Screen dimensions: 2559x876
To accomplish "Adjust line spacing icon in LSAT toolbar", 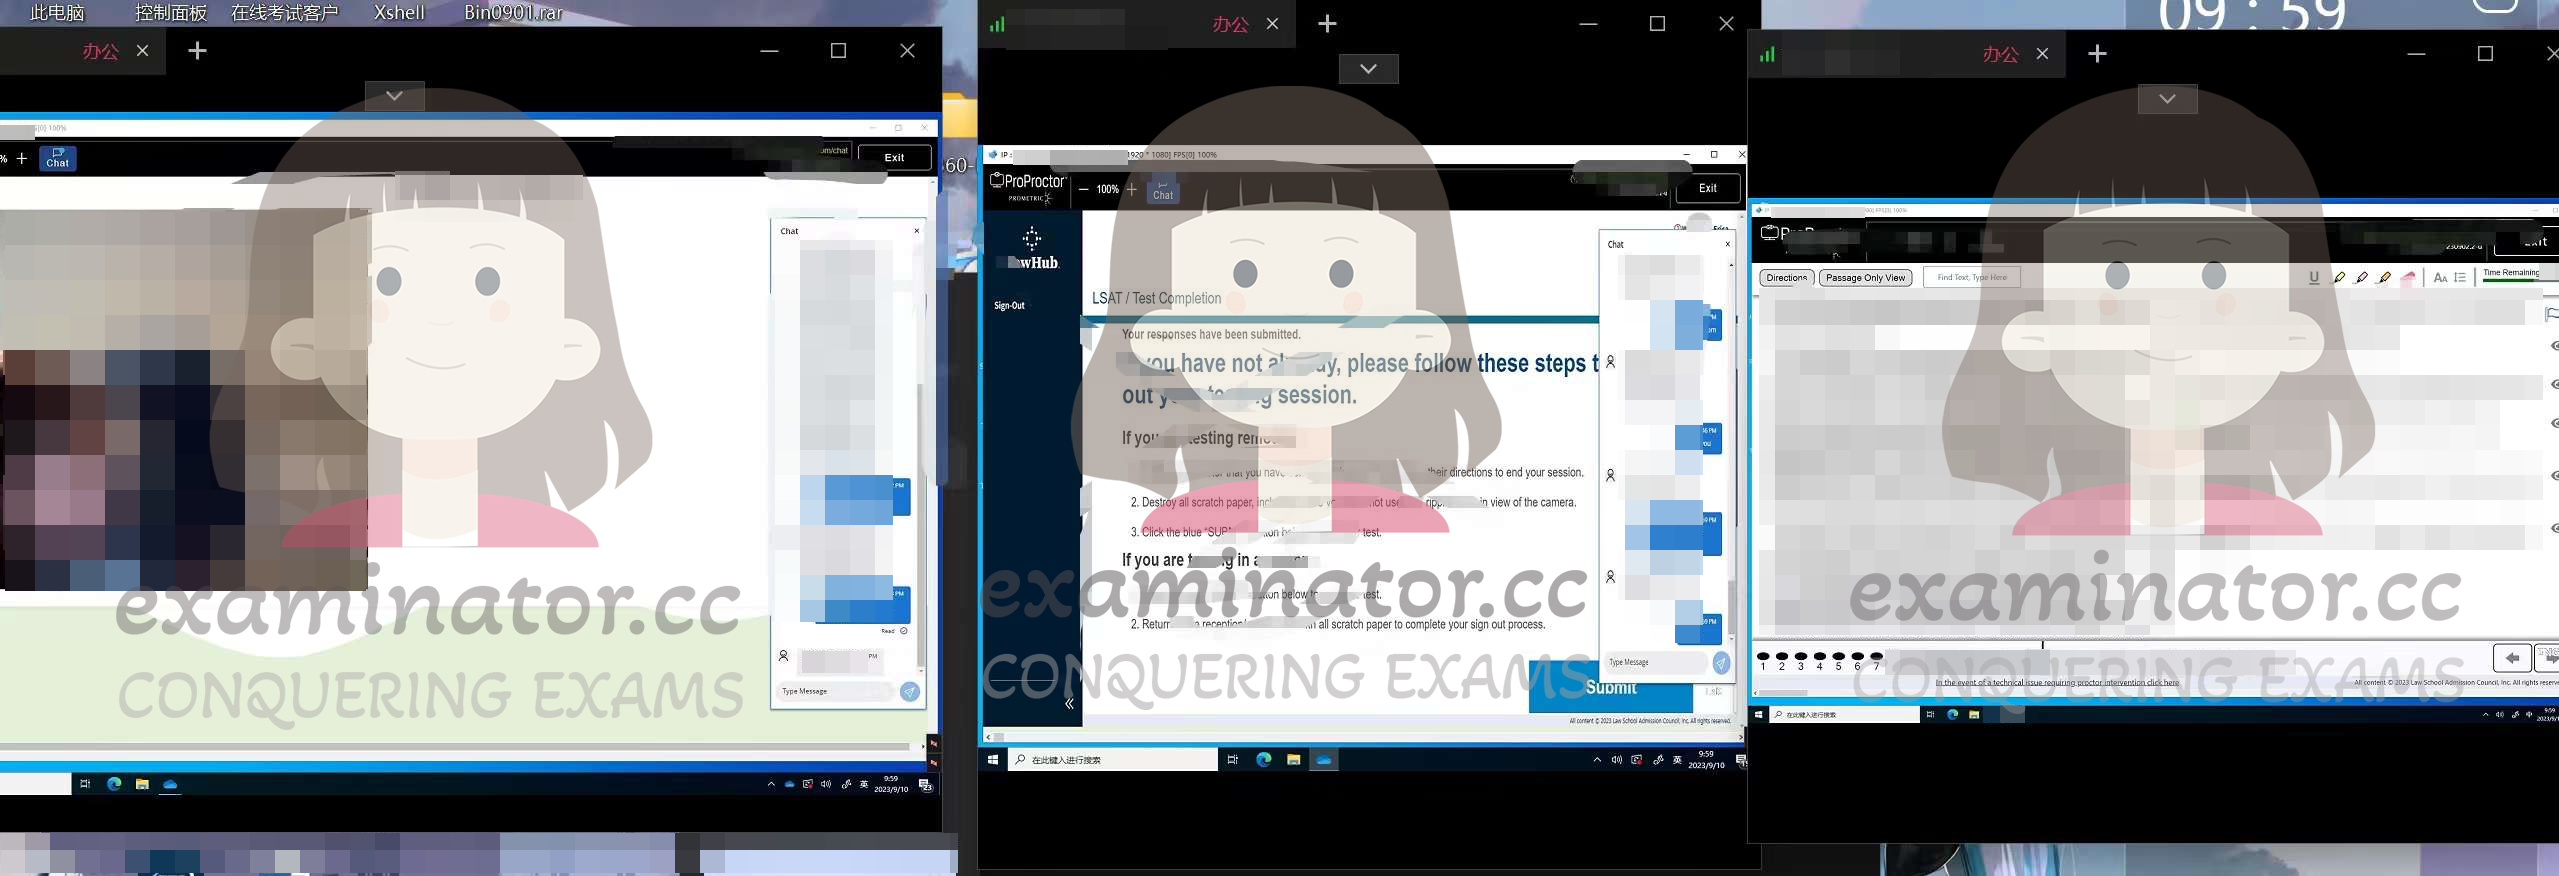I will [2460, 278].
